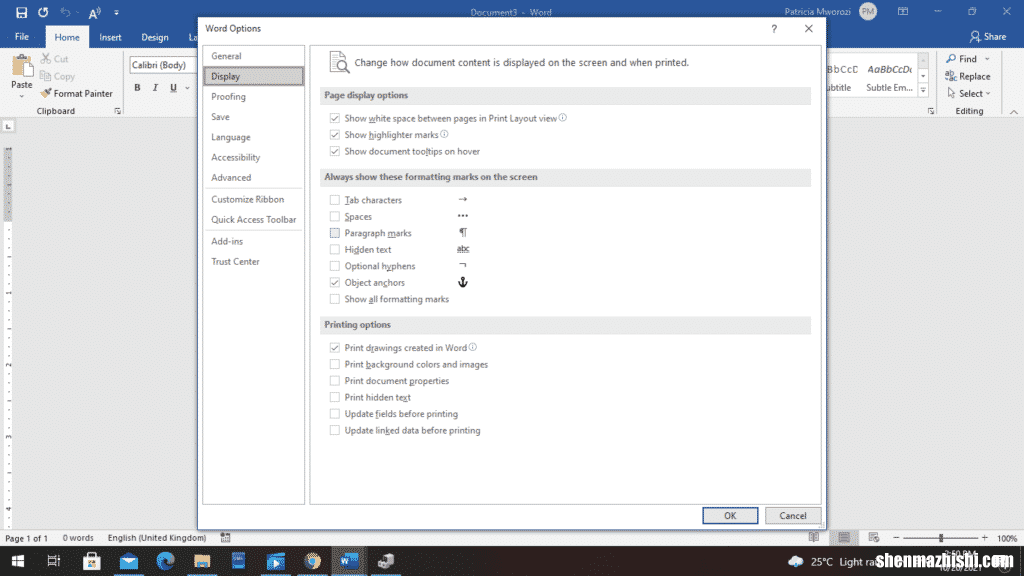Click the Replace icon in Editing group
This screenshot has height=576, width=1024.
(x=951, y=76)
